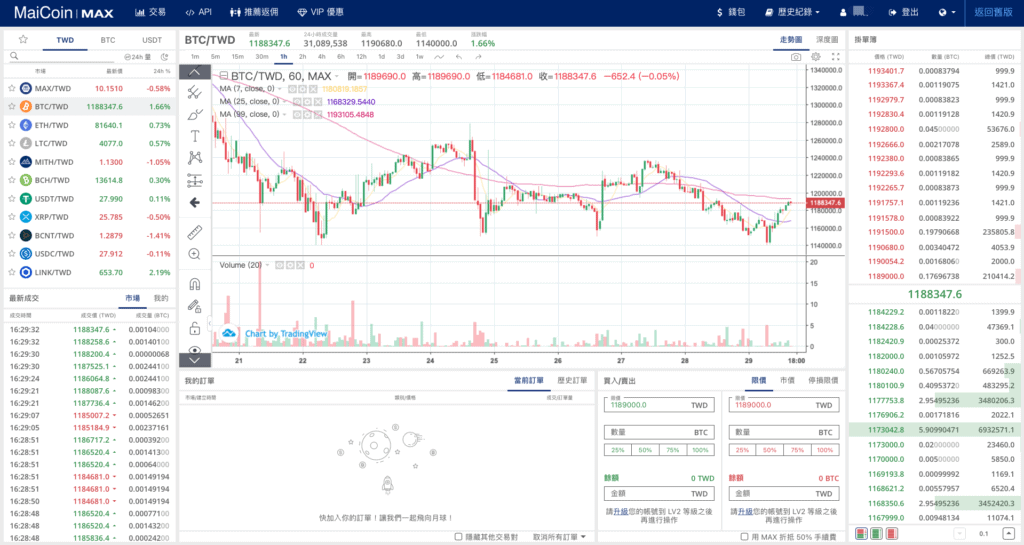This screenshot has width=1024, height=545.
Task: Take chart snapshot with camera icon
Action: 795,57
